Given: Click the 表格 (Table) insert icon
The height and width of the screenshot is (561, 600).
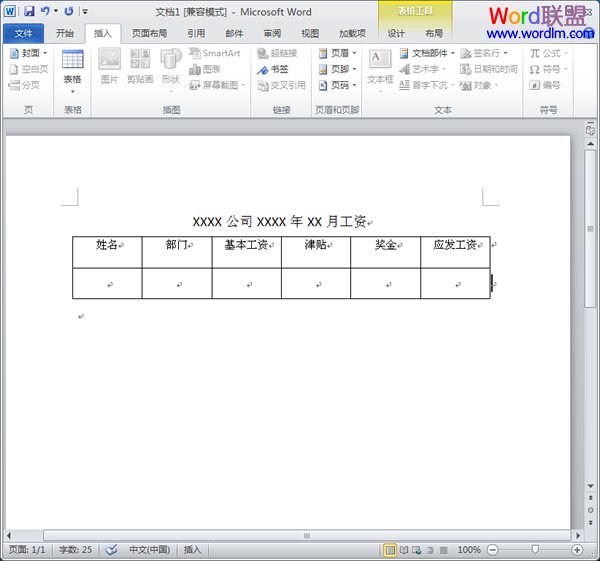Looking at the screenshot, I should point(72,66).
